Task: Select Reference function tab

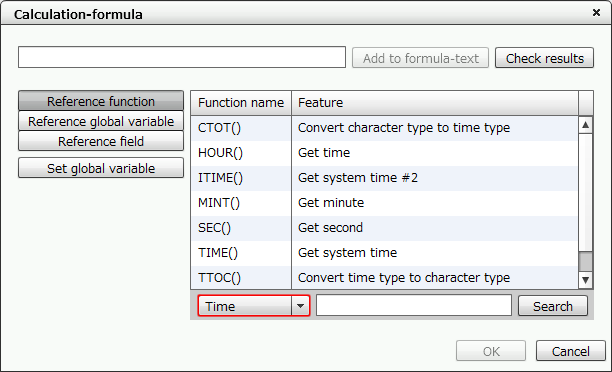Action: click(101, 101)
